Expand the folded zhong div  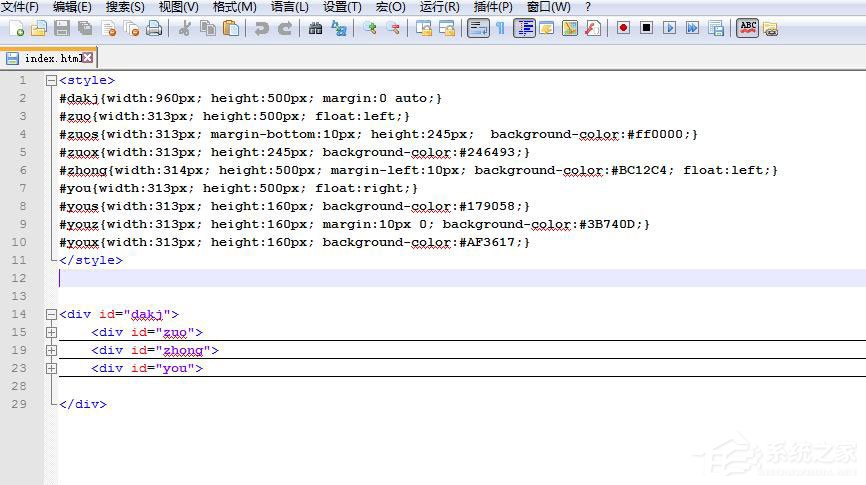(51, 350)
